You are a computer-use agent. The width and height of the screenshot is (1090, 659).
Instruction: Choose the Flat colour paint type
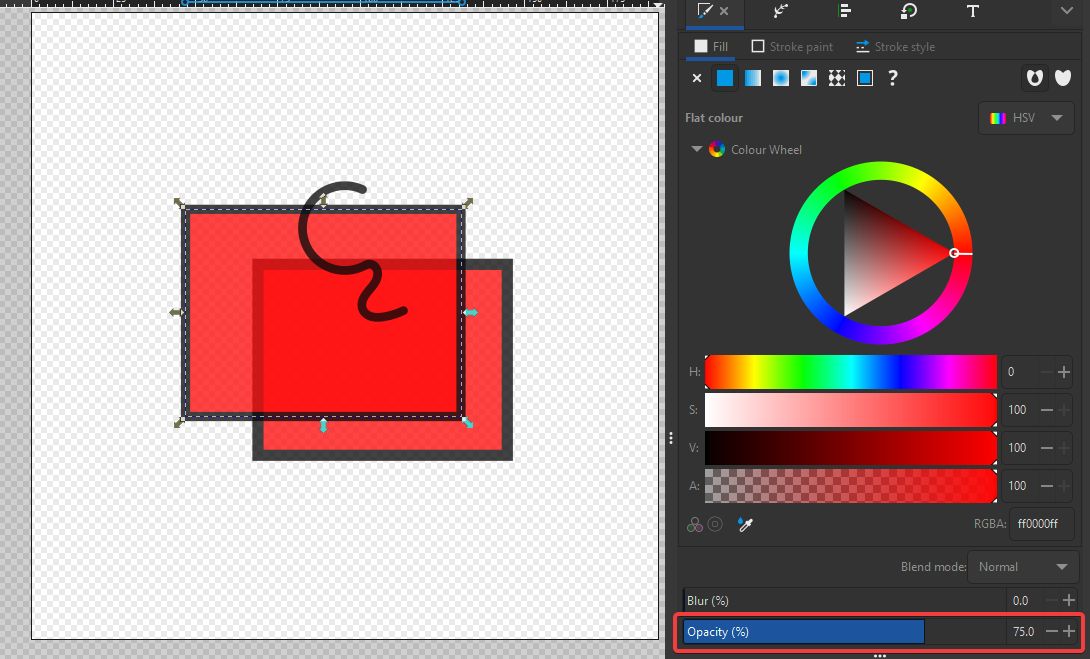click(x=725, y=79)
